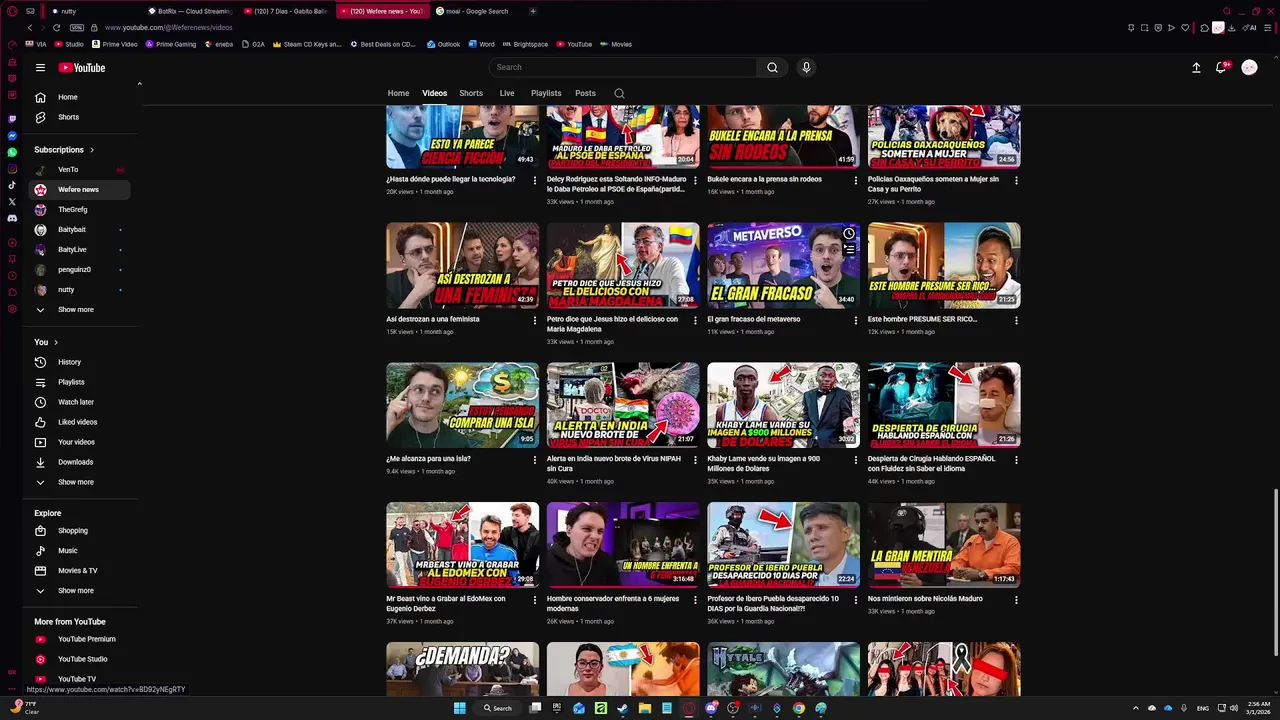Open a new browser tab plus button
This screenshot has height=720, width=1280.
[x=533, y=11]
